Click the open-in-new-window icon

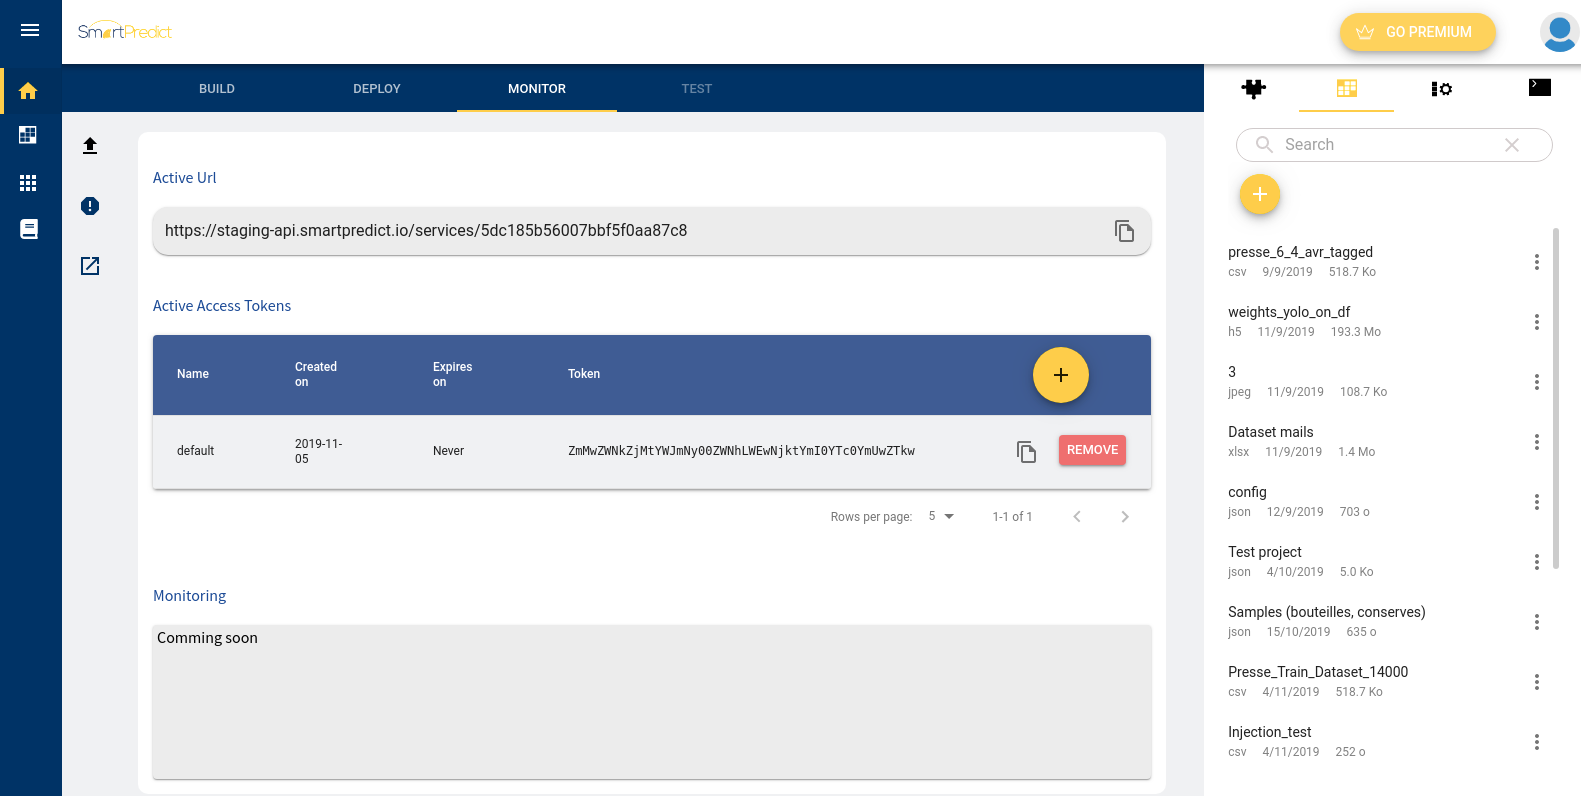pos(90,266)
